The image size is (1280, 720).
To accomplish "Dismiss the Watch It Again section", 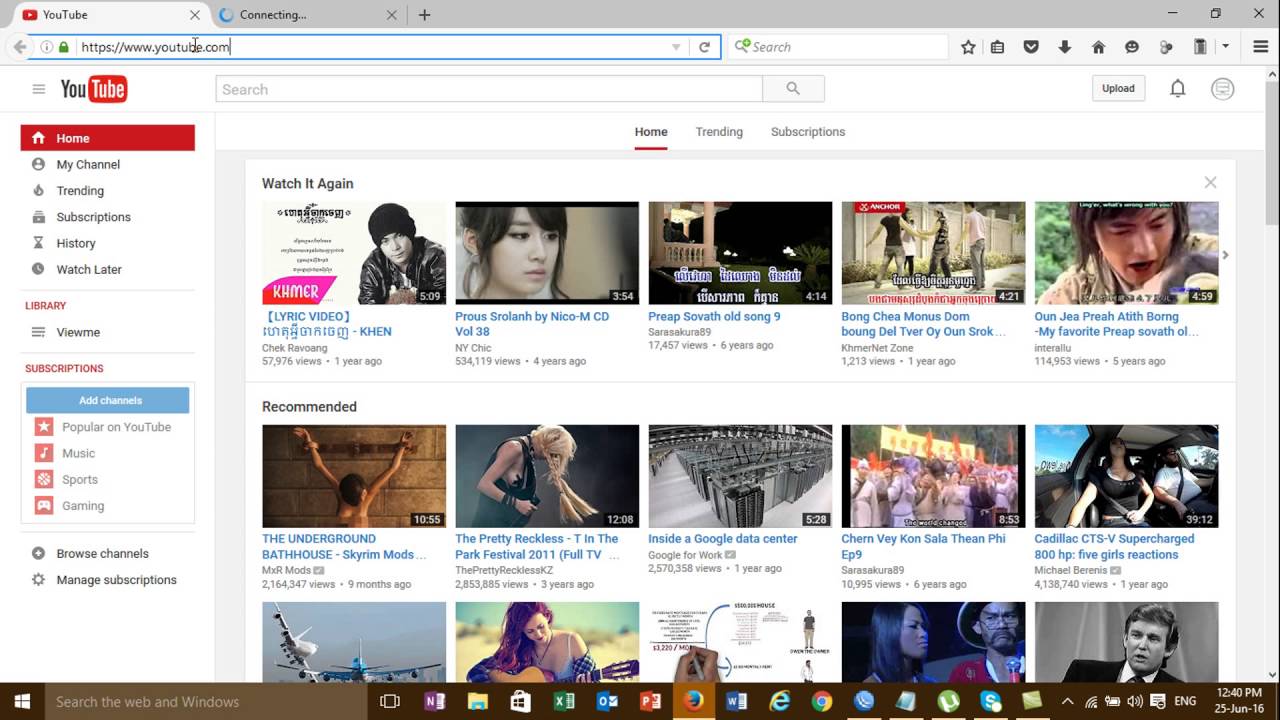I will coord(1210,182).
